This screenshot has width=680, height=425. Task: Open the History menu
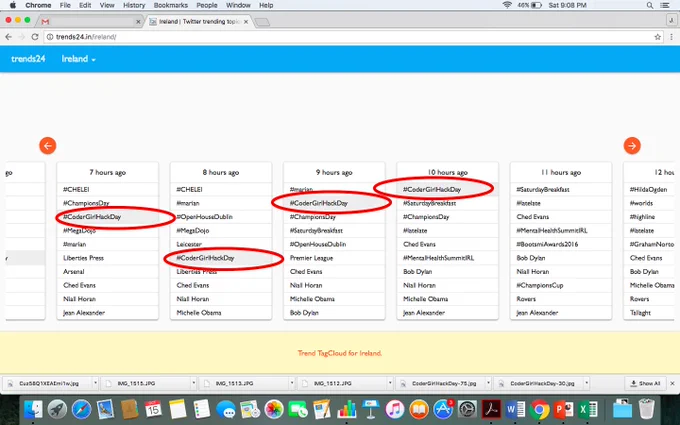(134, 5)
